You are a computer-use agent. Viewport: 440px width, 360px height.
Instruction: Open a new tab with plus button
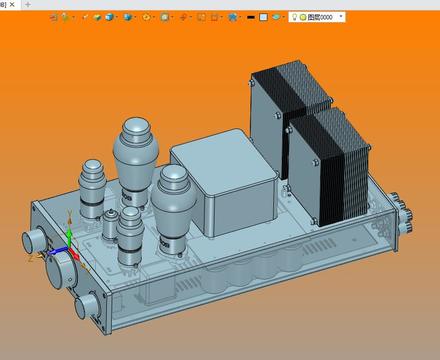(28, 4)
